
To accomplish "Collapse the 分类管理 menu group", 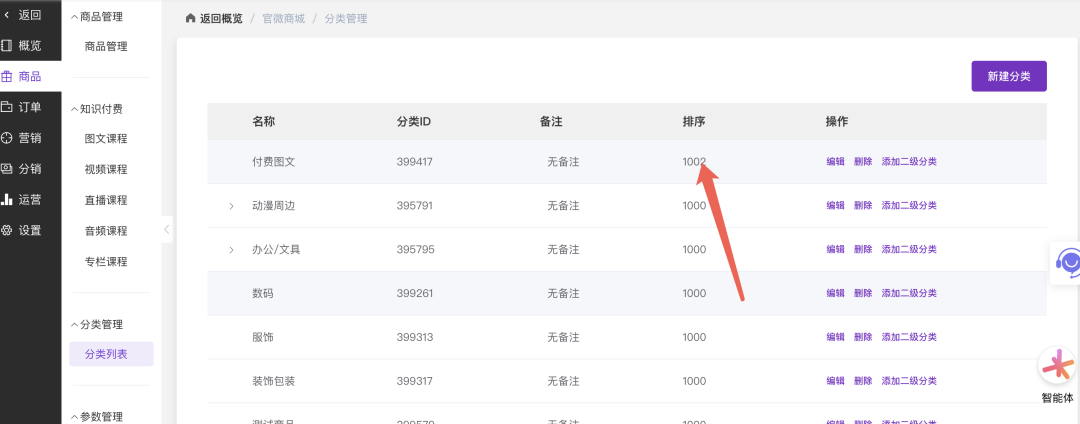I will pos(74,324).
